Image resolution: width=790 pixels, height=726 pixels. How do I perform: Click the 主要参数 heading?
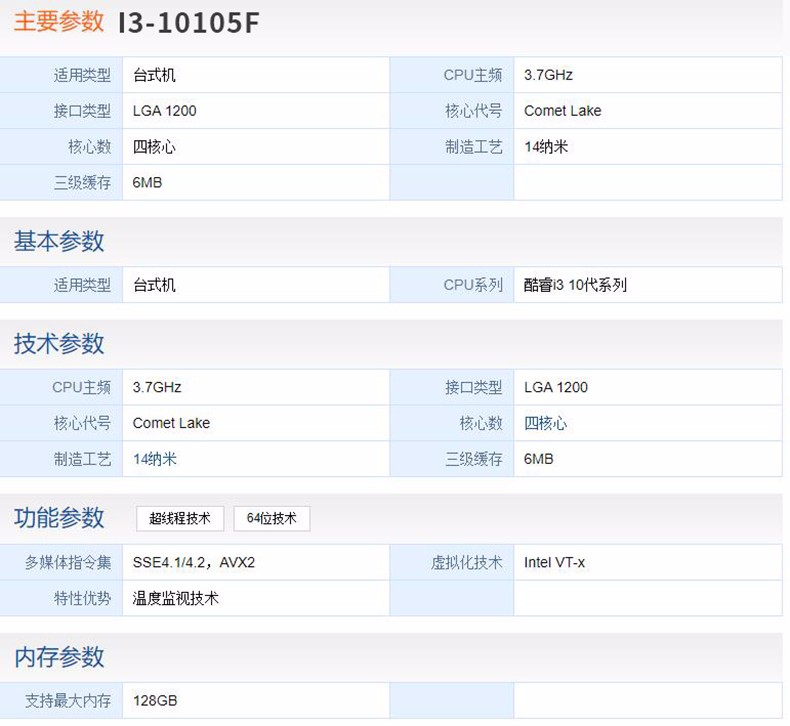coord(59,22)
